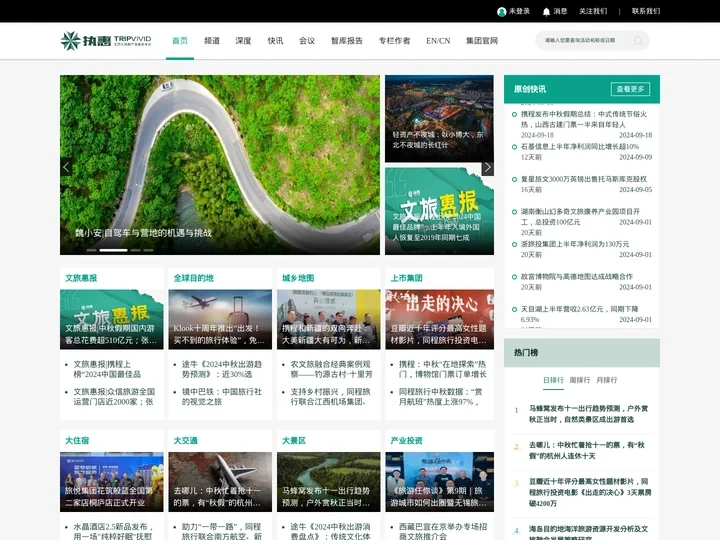Select the active second carousel indicator
The width and height of the screenshot is (720, 540).
point(113,250)
